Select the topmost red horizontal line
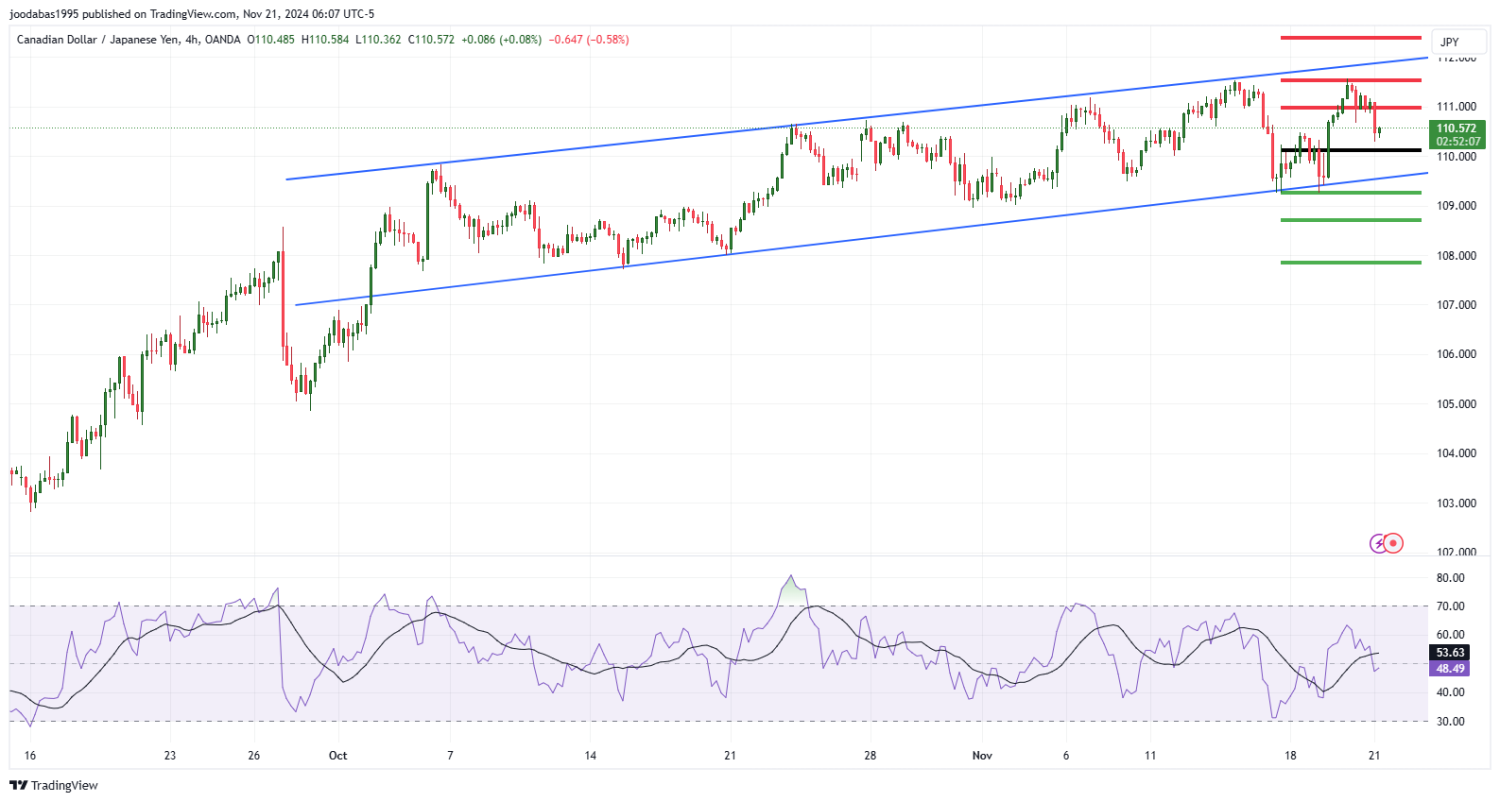1500x802 pixels. 1350,37
